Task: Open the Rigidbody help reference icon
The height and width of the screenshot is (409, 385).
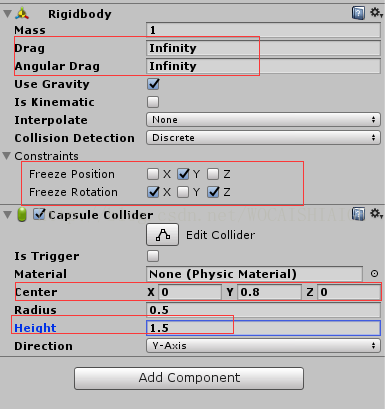Action: (358, 13)
